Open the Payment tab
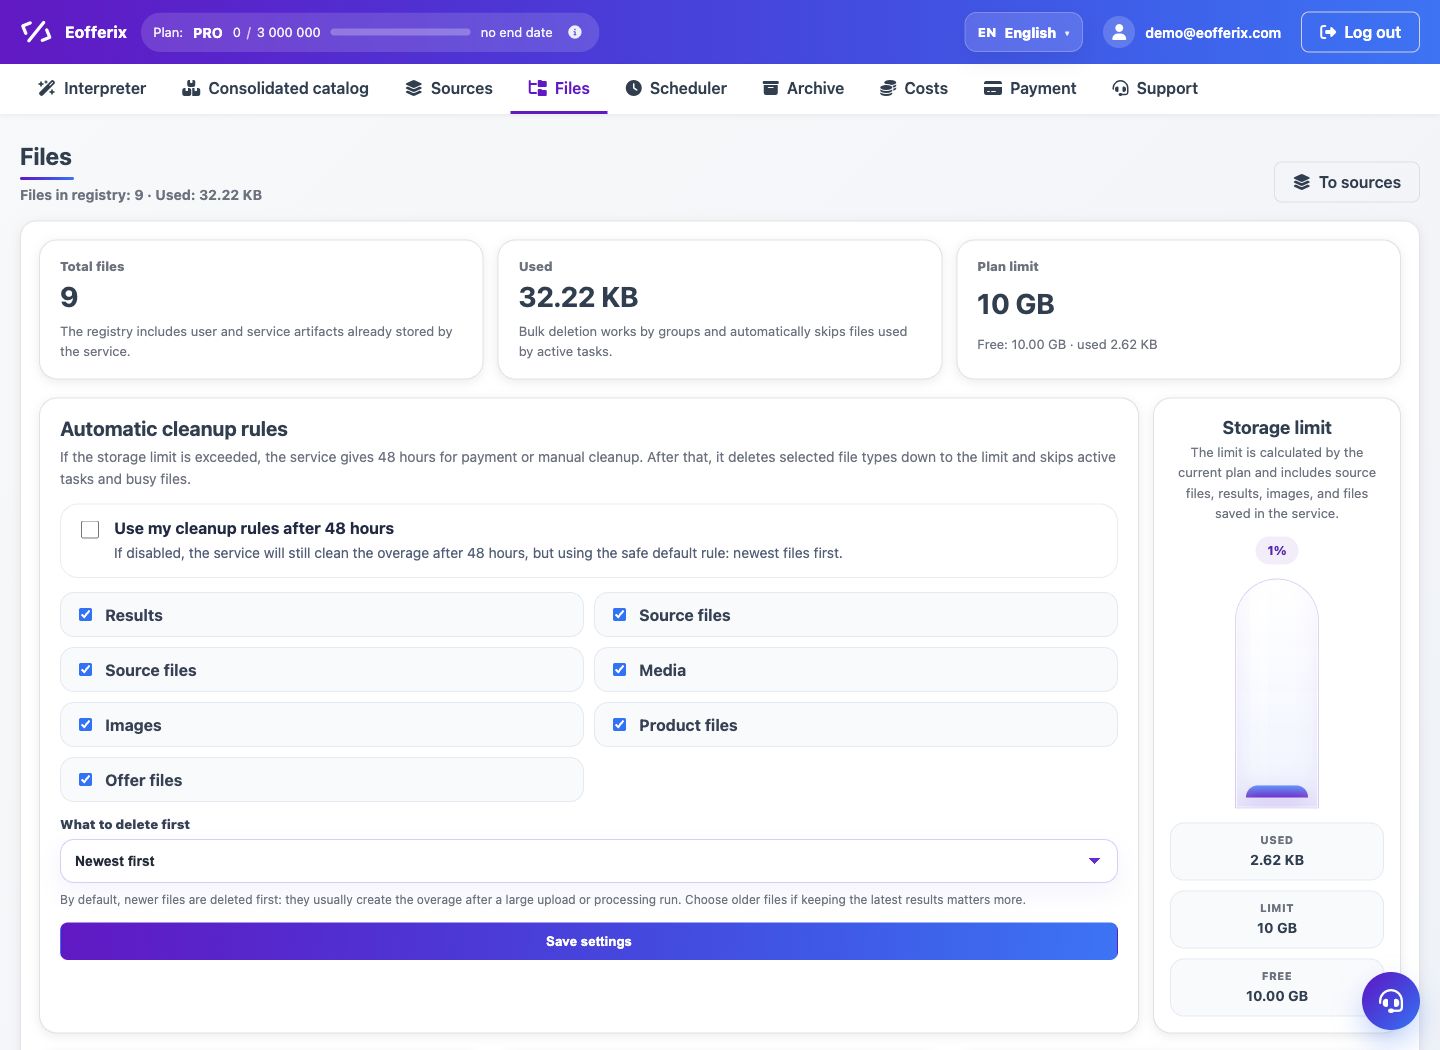 [x=1030, y=88]
